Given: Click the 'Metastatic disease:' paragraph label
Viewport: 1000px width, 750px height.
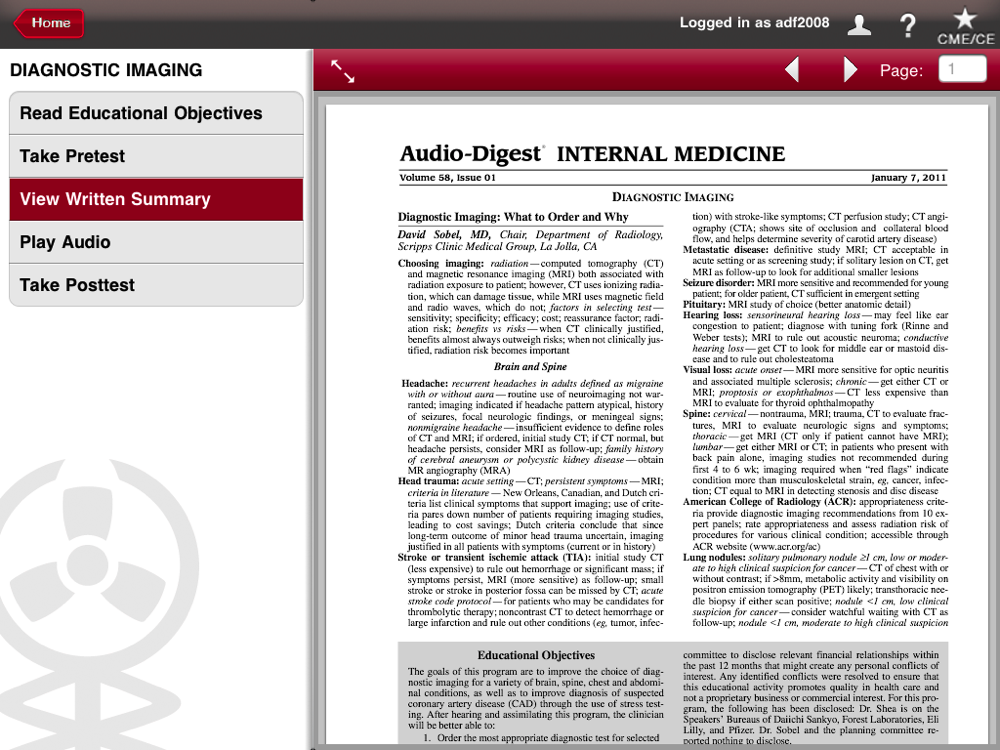Looking at the screenshot, I should pos(726,250).
